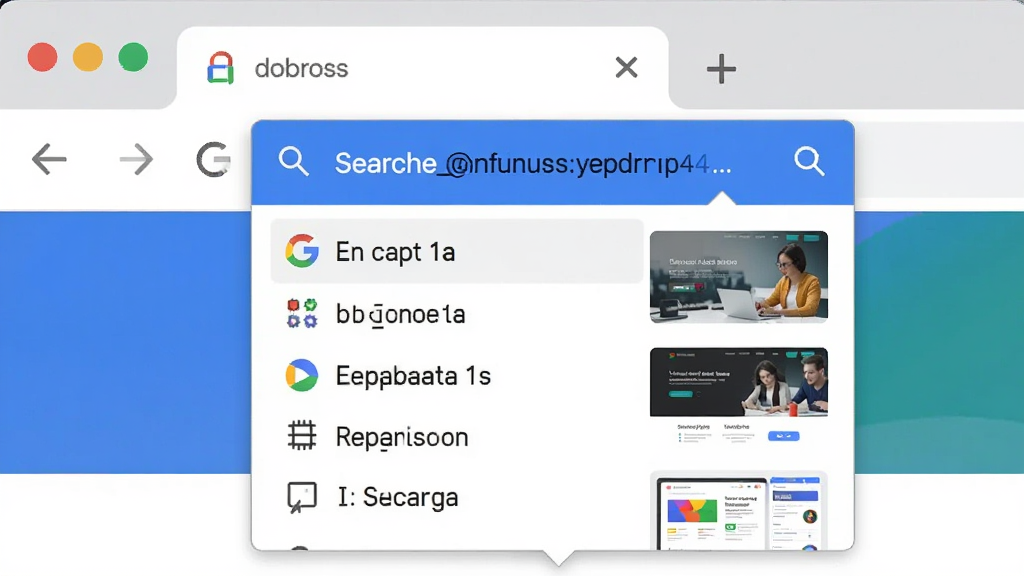
Task: Click the four-gear icon beside bbgonoe1a
Action: 302,313
